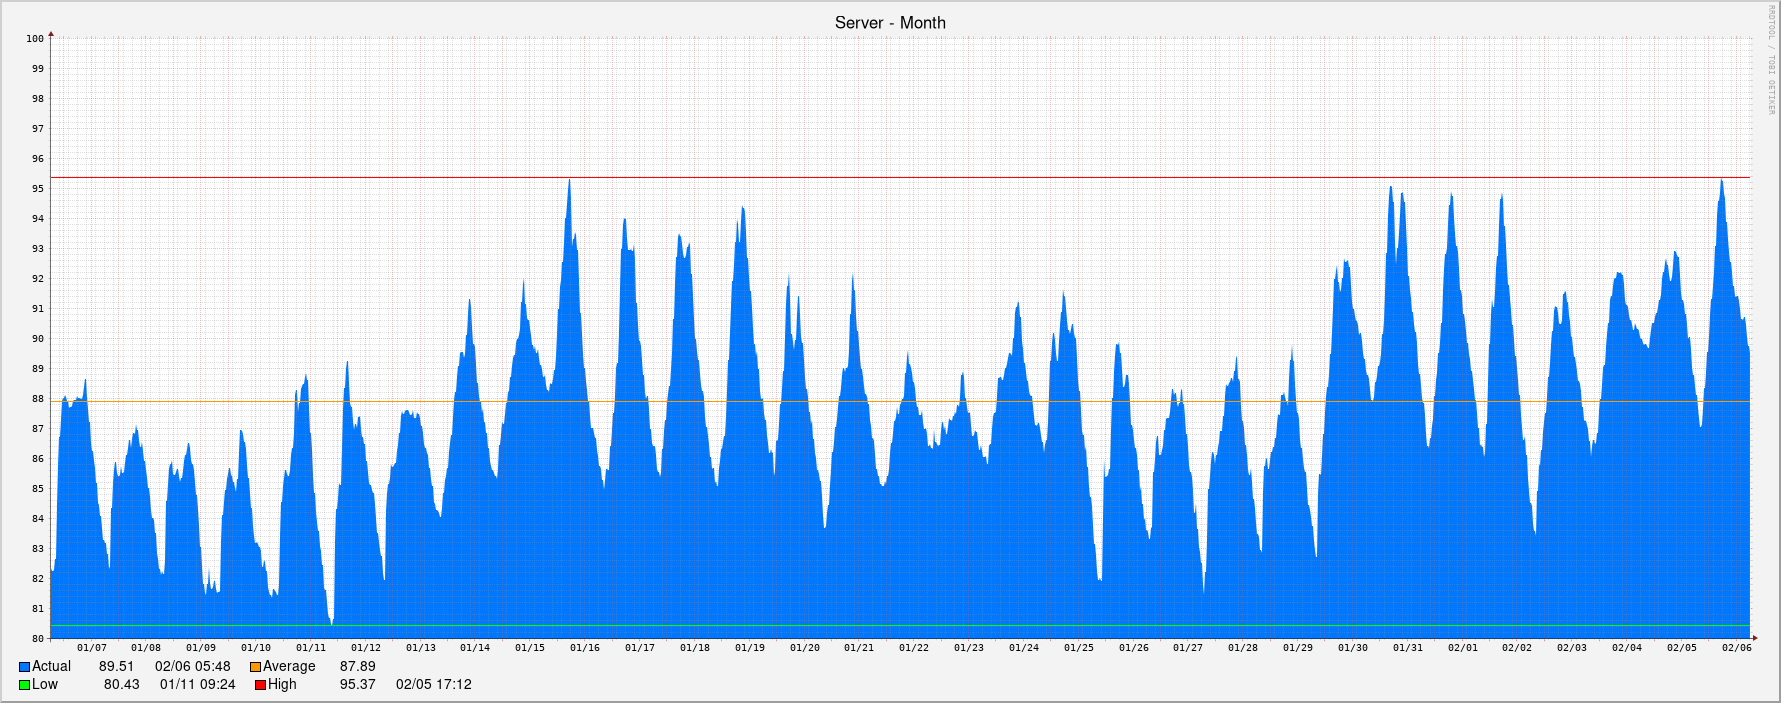
Task: Click the 01/16 date label on x-axis
Action: coord(585,648)
